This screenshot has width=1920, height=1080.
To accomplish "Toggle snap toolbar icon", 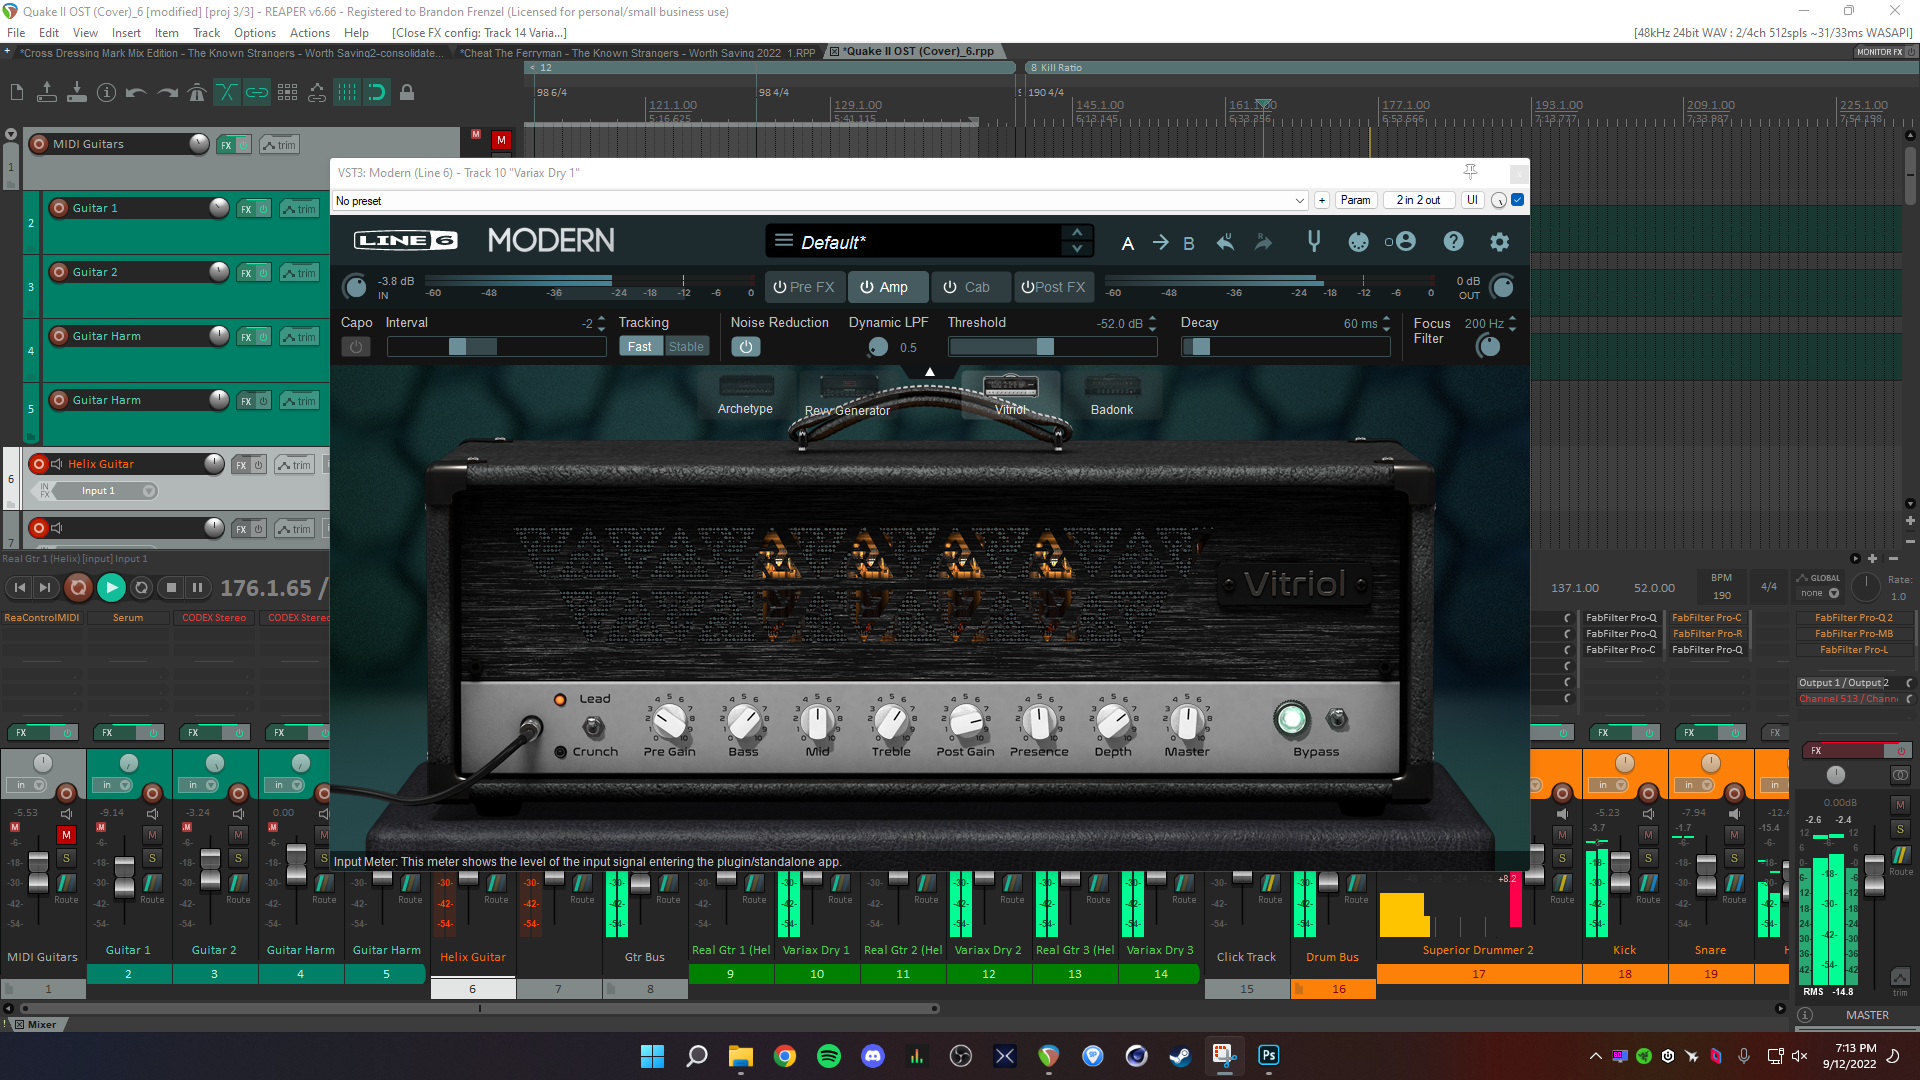I will (377, 92).
